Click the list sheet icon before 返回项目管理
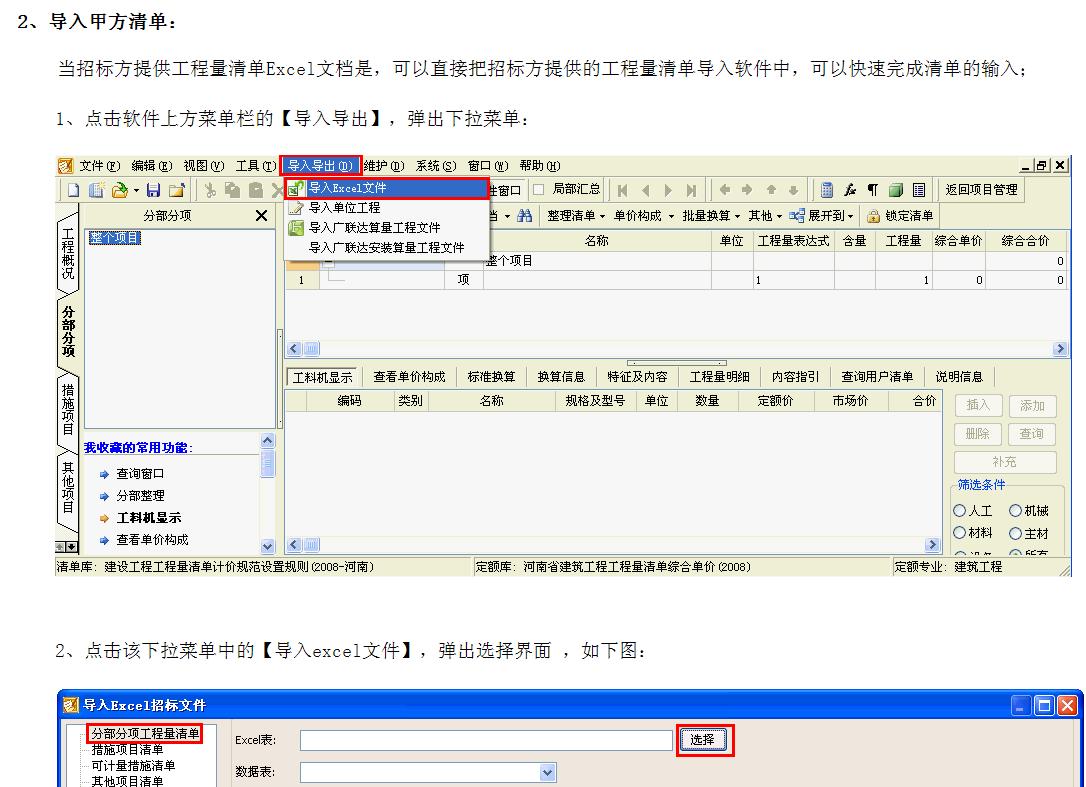 coord(919,190)
